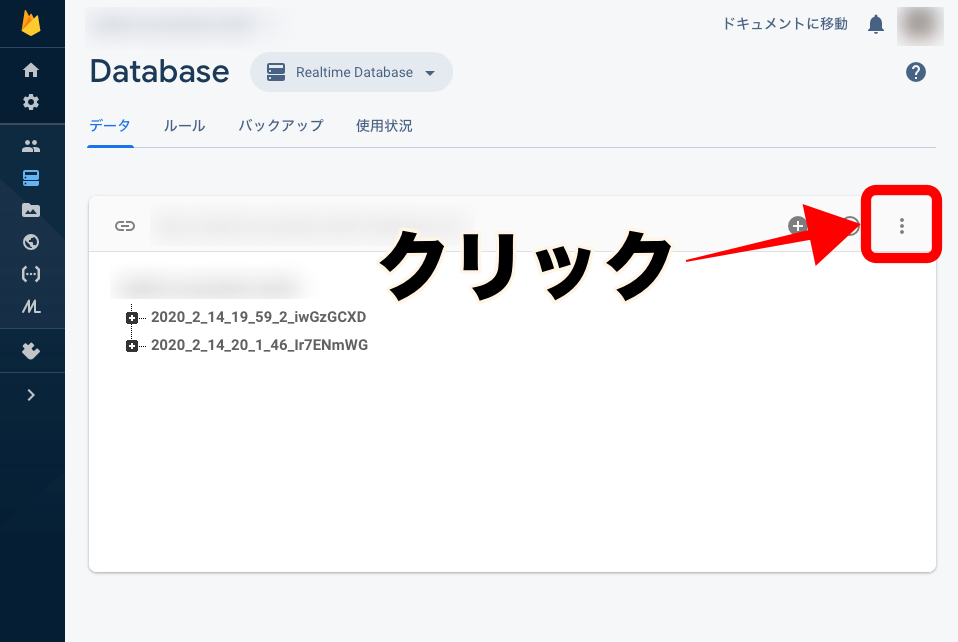Select key text 2020_2_14_19_59_2_iwGzGCXD

coord(258,317)
